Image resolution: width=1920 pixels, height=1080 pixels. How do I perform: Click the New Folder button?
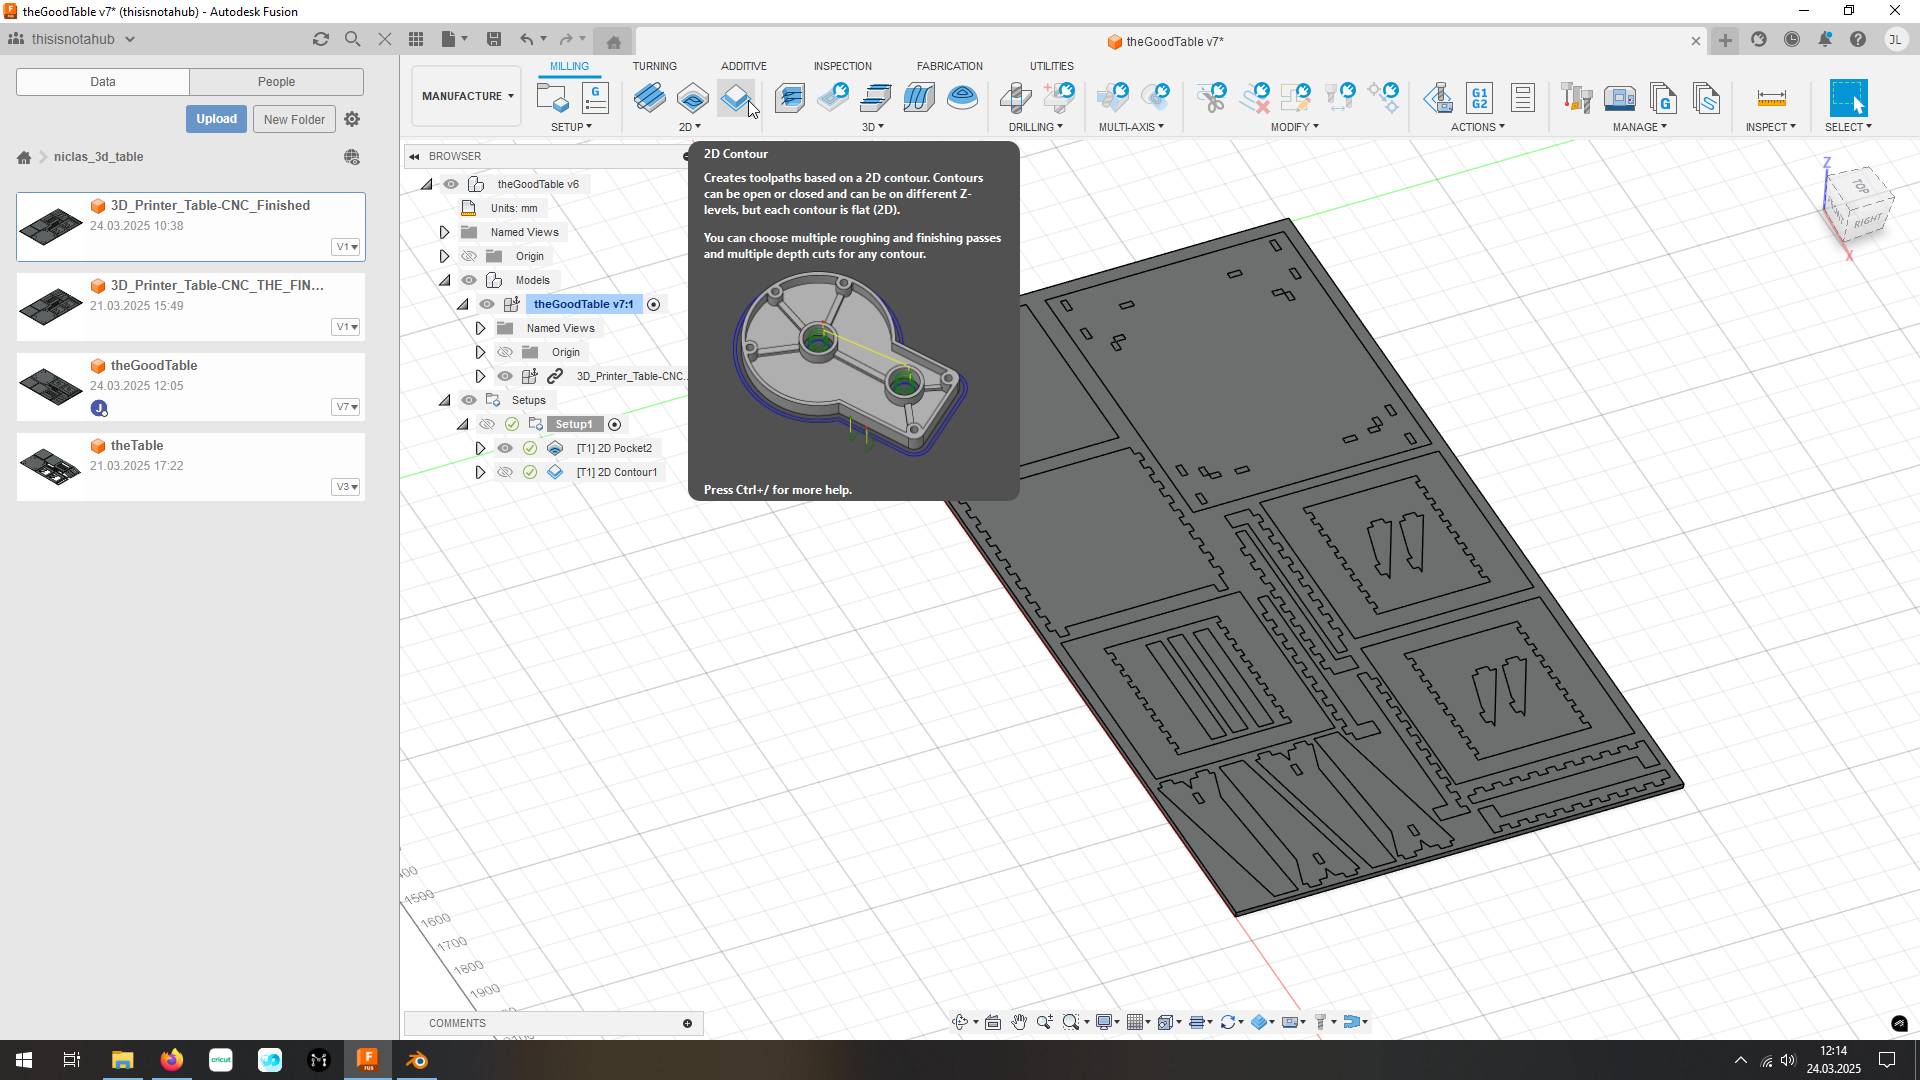click(x=294, y=119)
